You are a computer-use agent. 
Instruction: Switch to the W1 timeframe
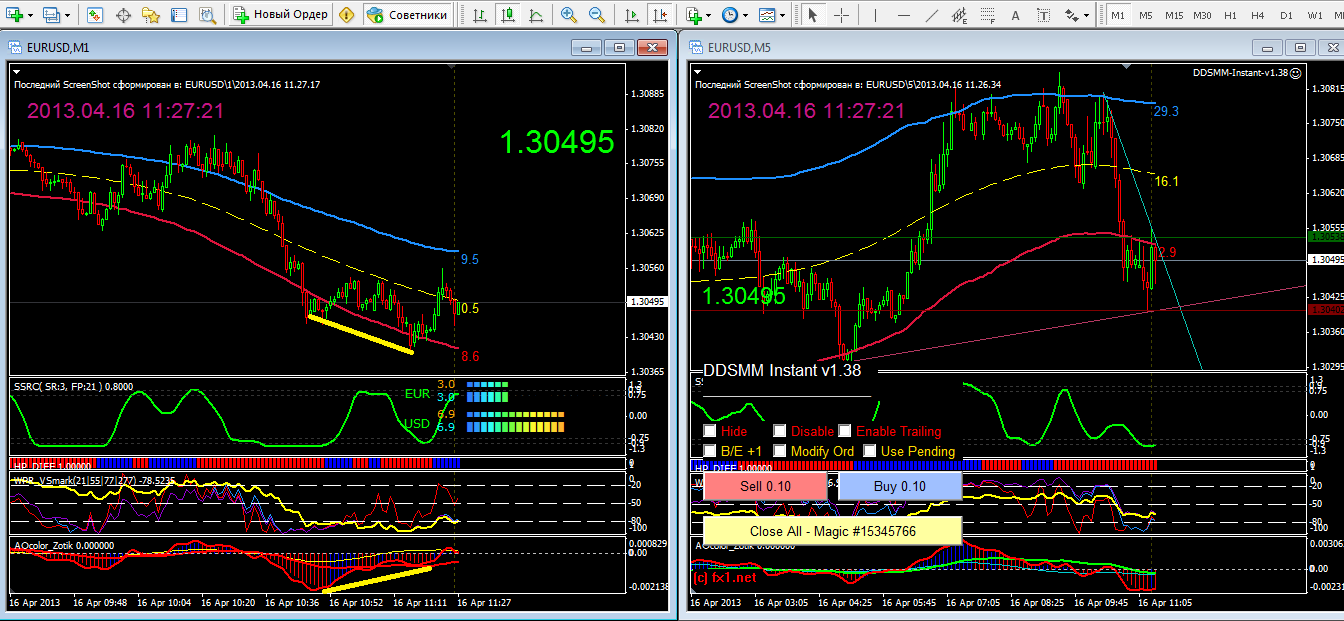click(x=1314, y=15)
